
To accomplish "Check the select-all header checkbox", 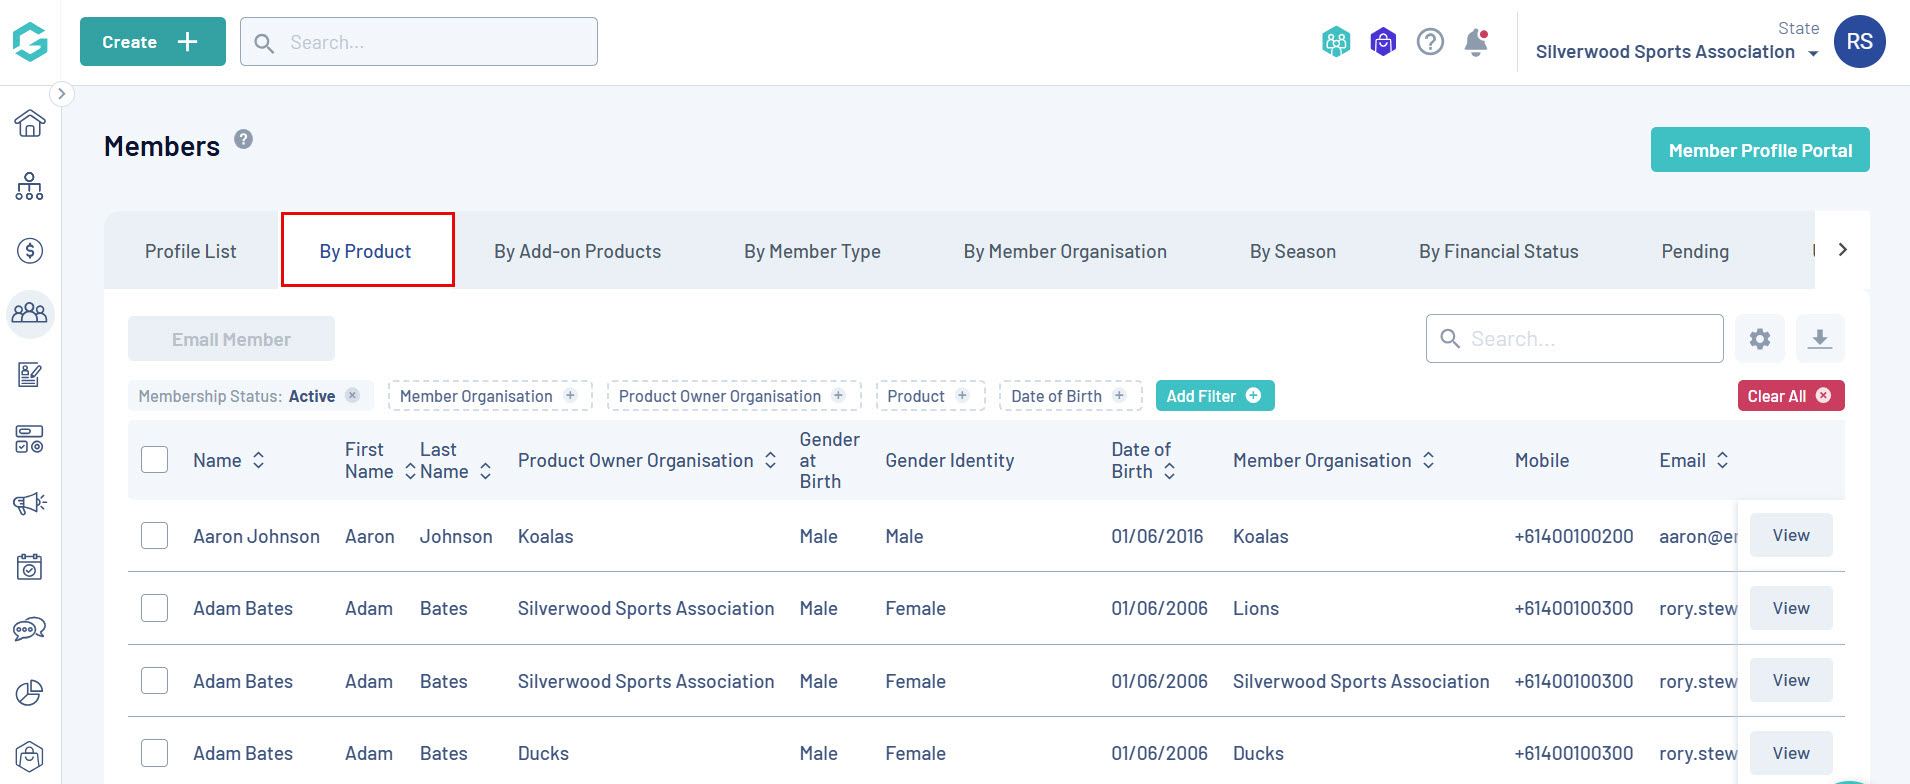I will pyautogui.click(x=155, y=460).
